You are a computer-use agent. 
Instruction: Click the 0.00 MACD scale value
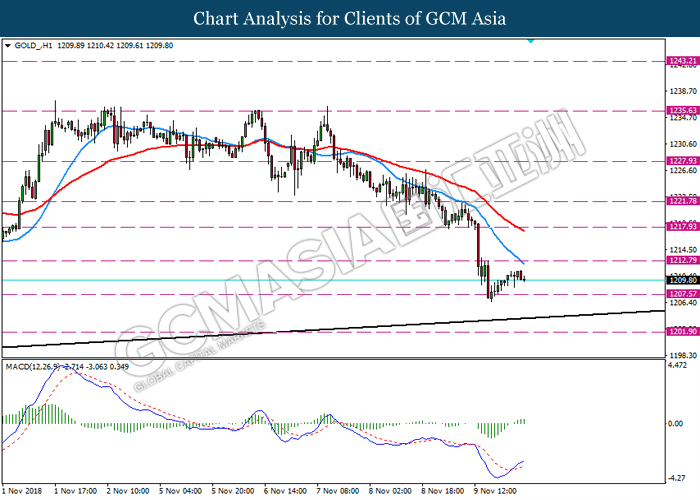(x=675, y=424)
